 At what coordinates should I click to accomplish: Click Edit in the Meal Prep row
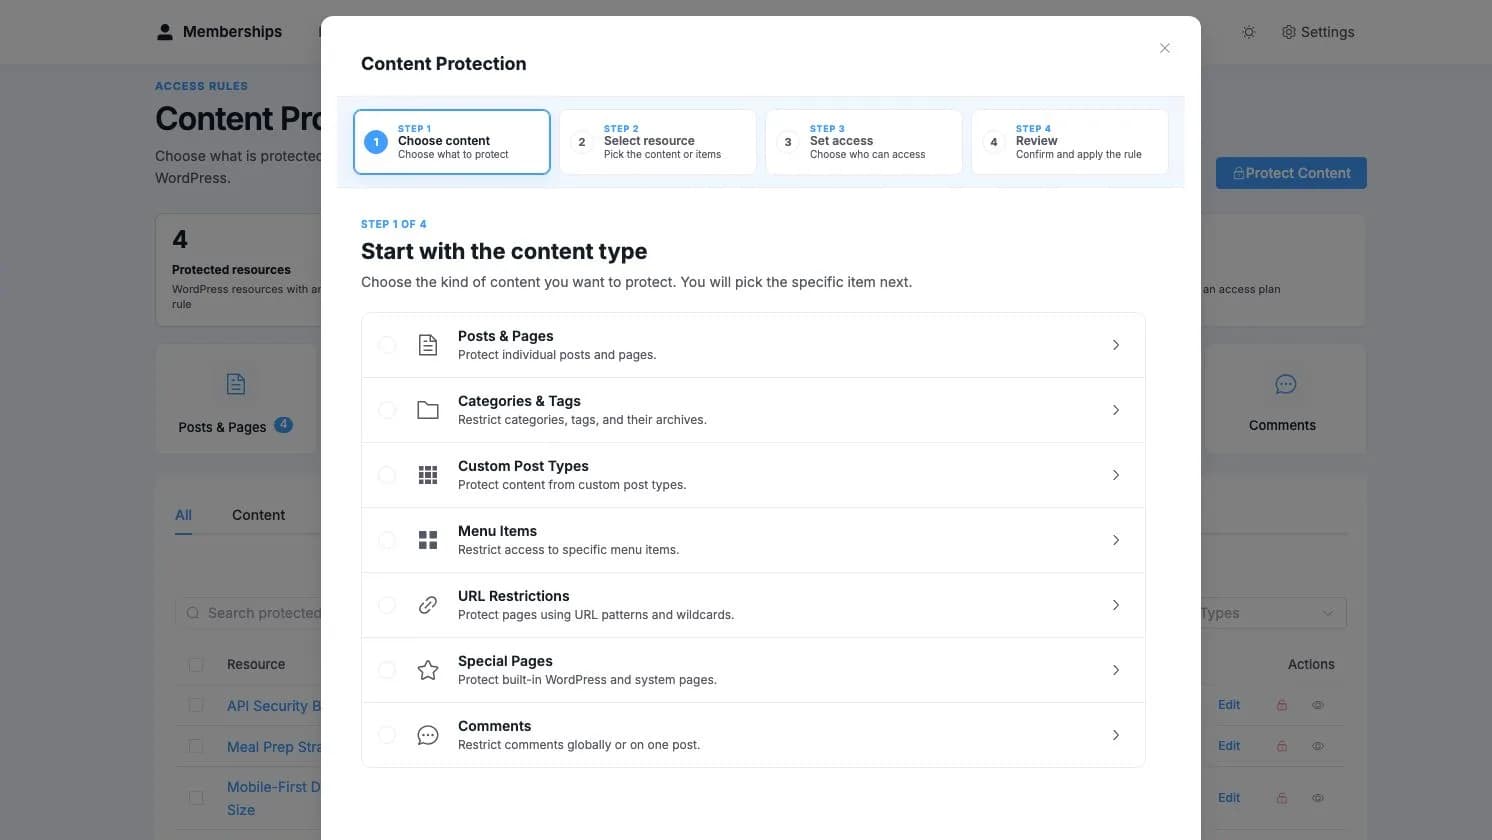coord(1229,746)
